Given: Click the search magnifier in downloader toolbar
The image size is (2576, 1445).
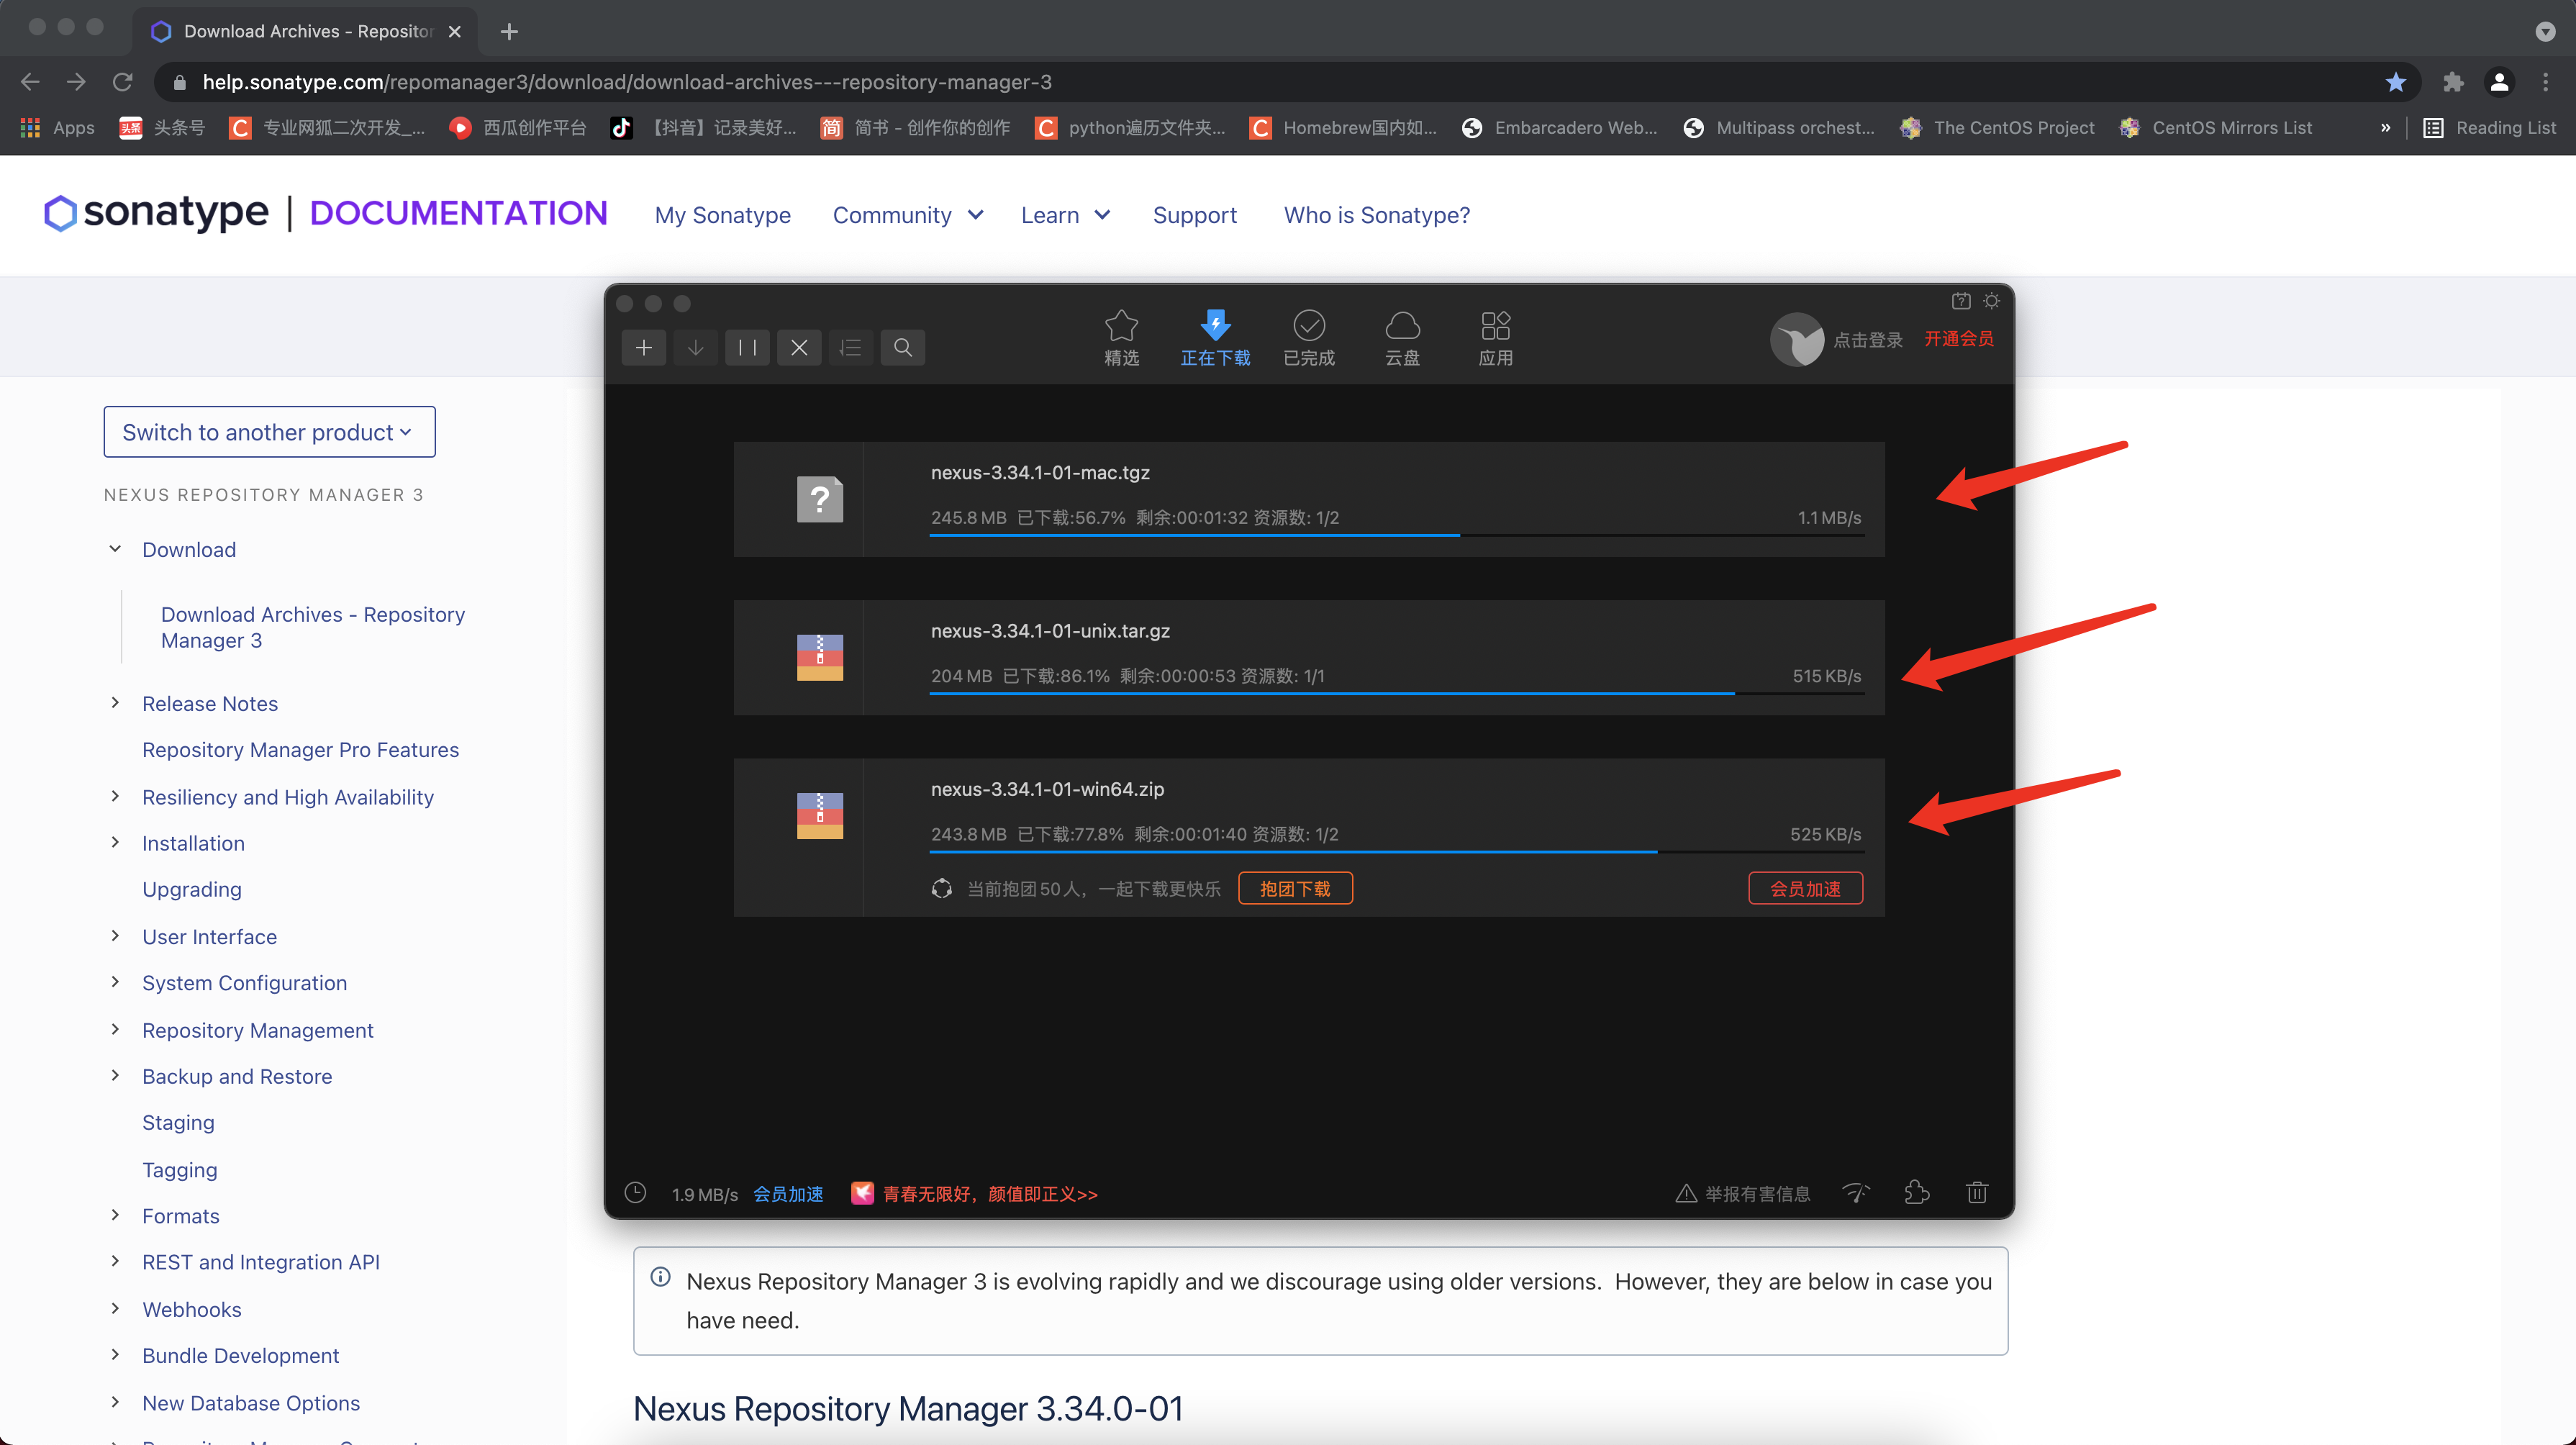Looking at the screenshot, I should click(x=903, y=347).
